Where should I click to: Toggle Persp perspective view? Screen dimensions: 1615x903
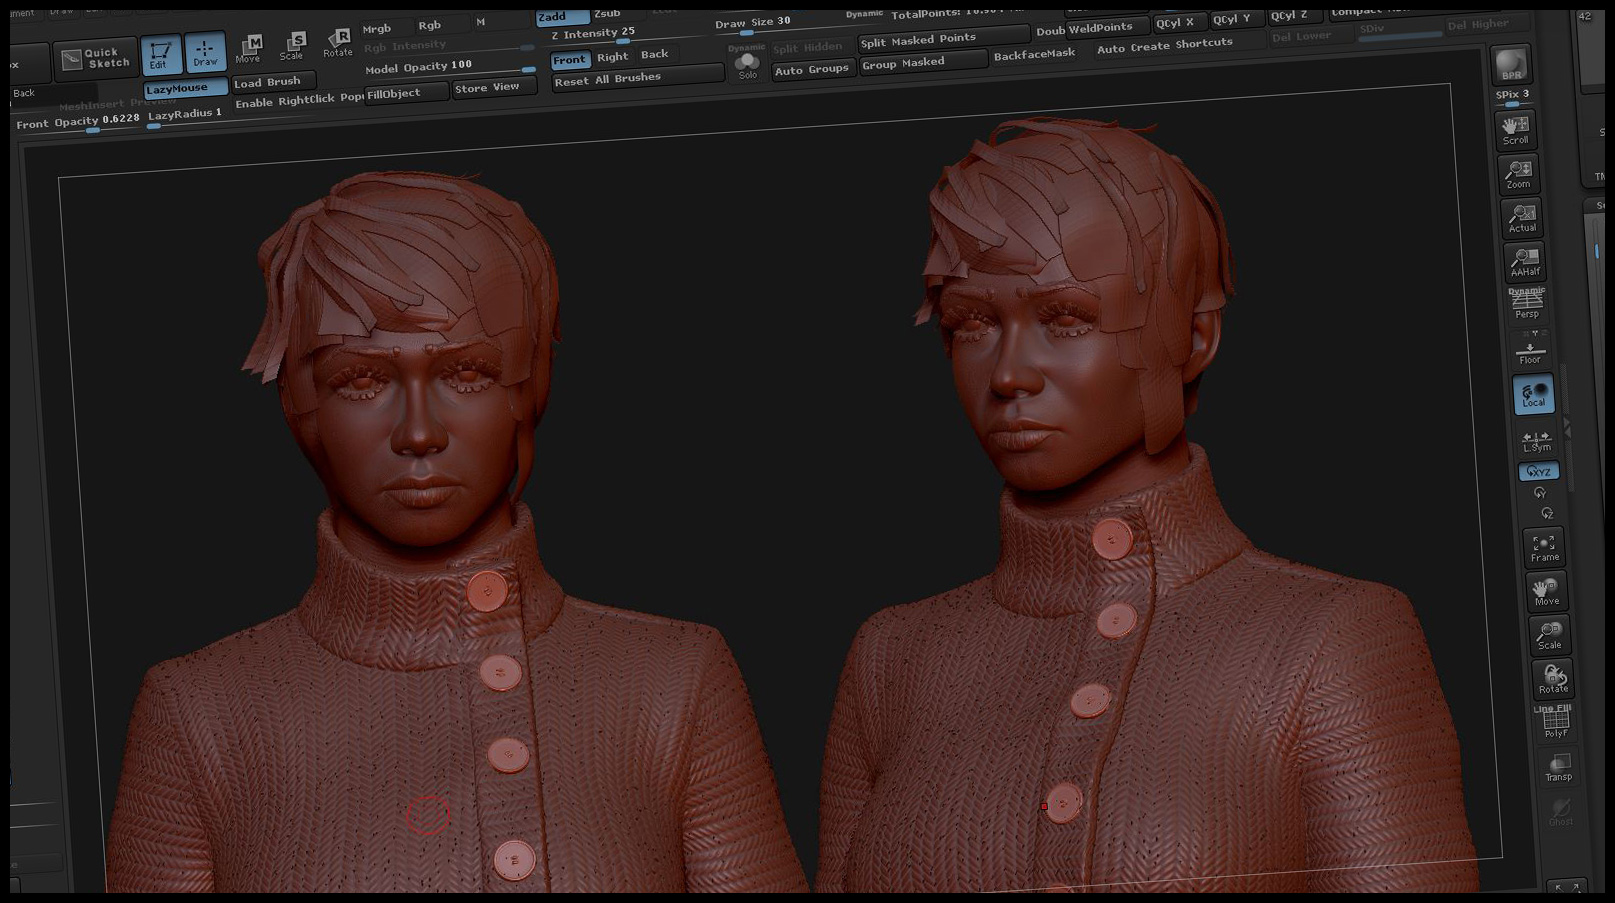click(1527, 304)
